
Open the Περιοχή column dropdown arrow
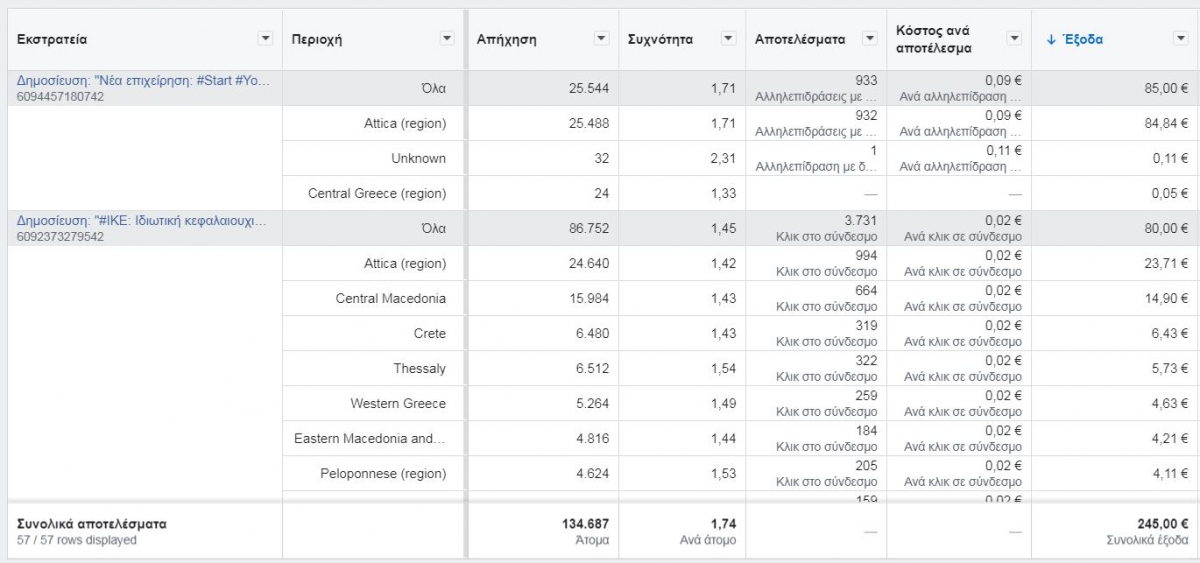point(447,39)
